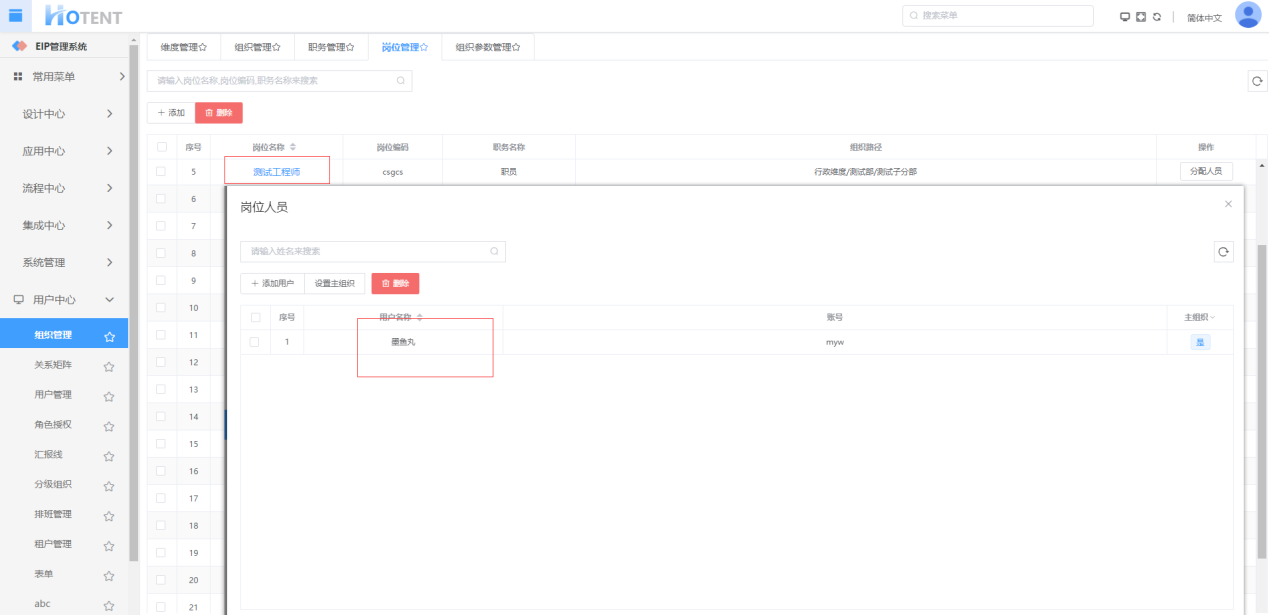Click the sidebar collapse icon at top-left
1269x615 pixels.
15,15
